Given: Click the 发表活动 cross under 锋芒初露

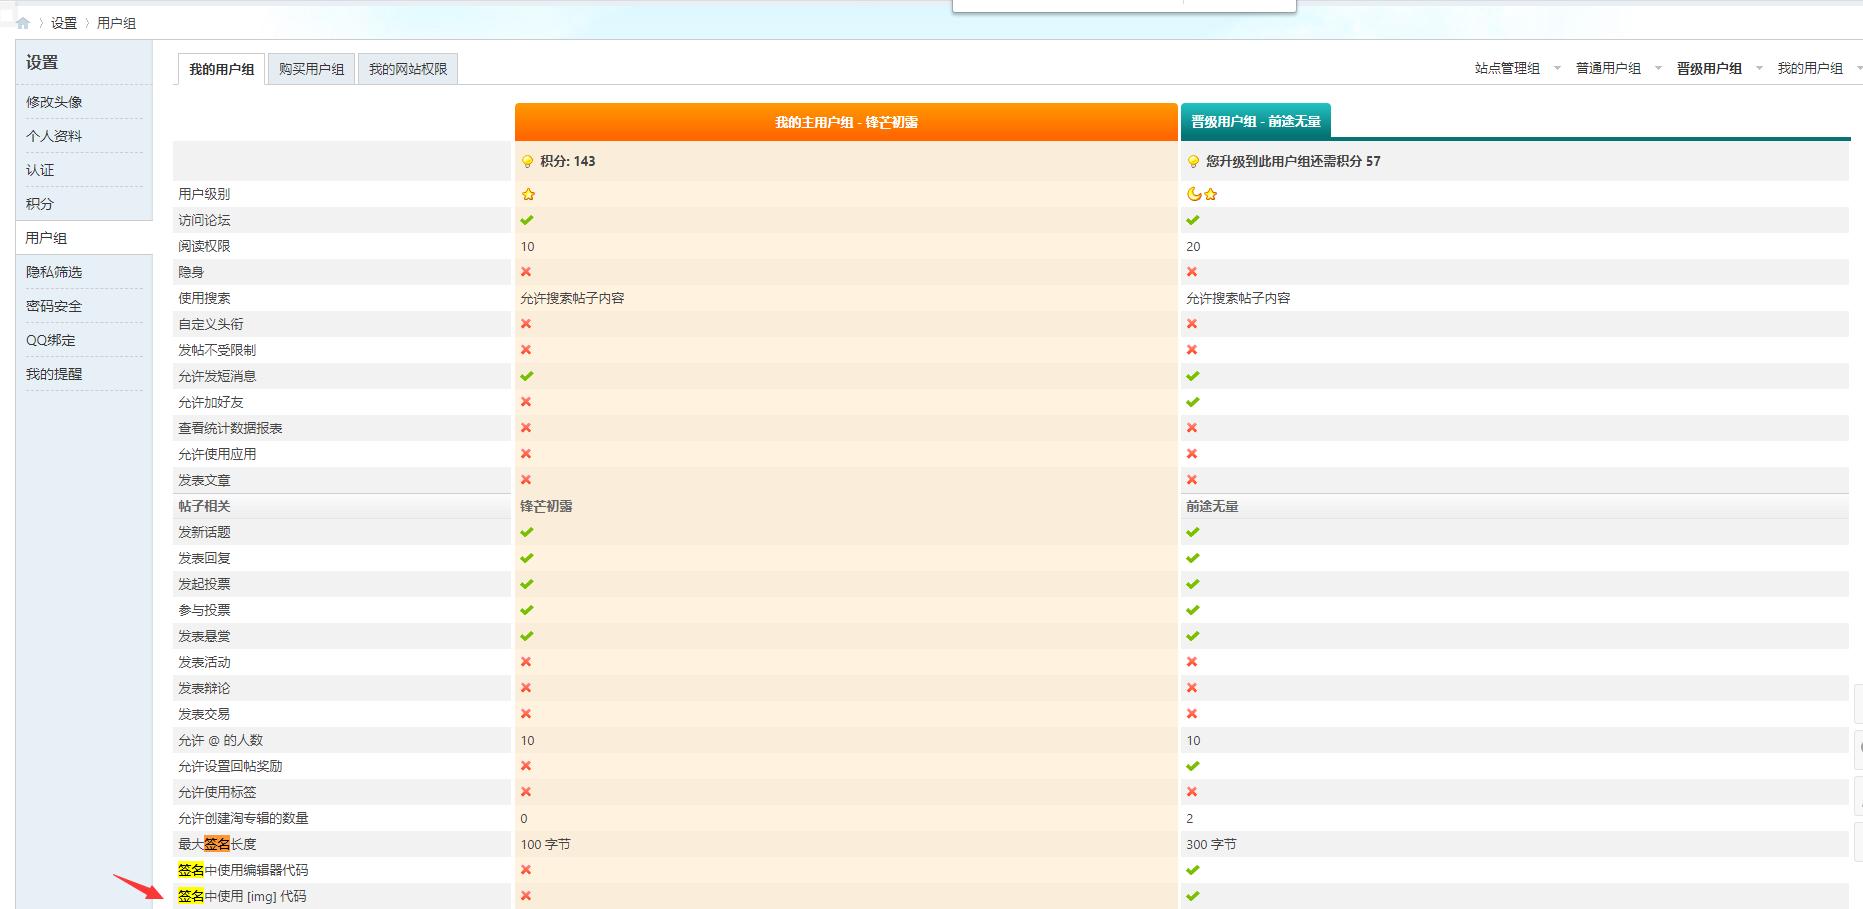Looking at the screenshot, I should [526, 662].
